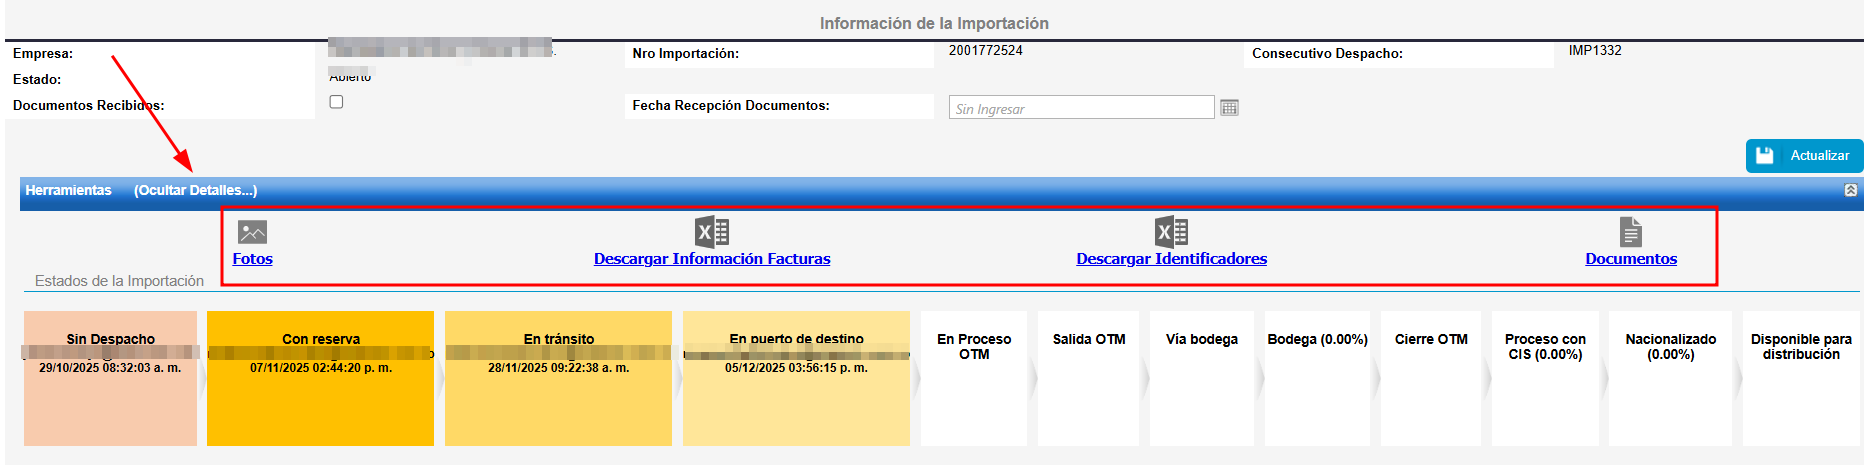The image size is (1870, 465).
Task: Open the calendar date picker icon
Action: pyautogui.click(x=1229, y=108)
